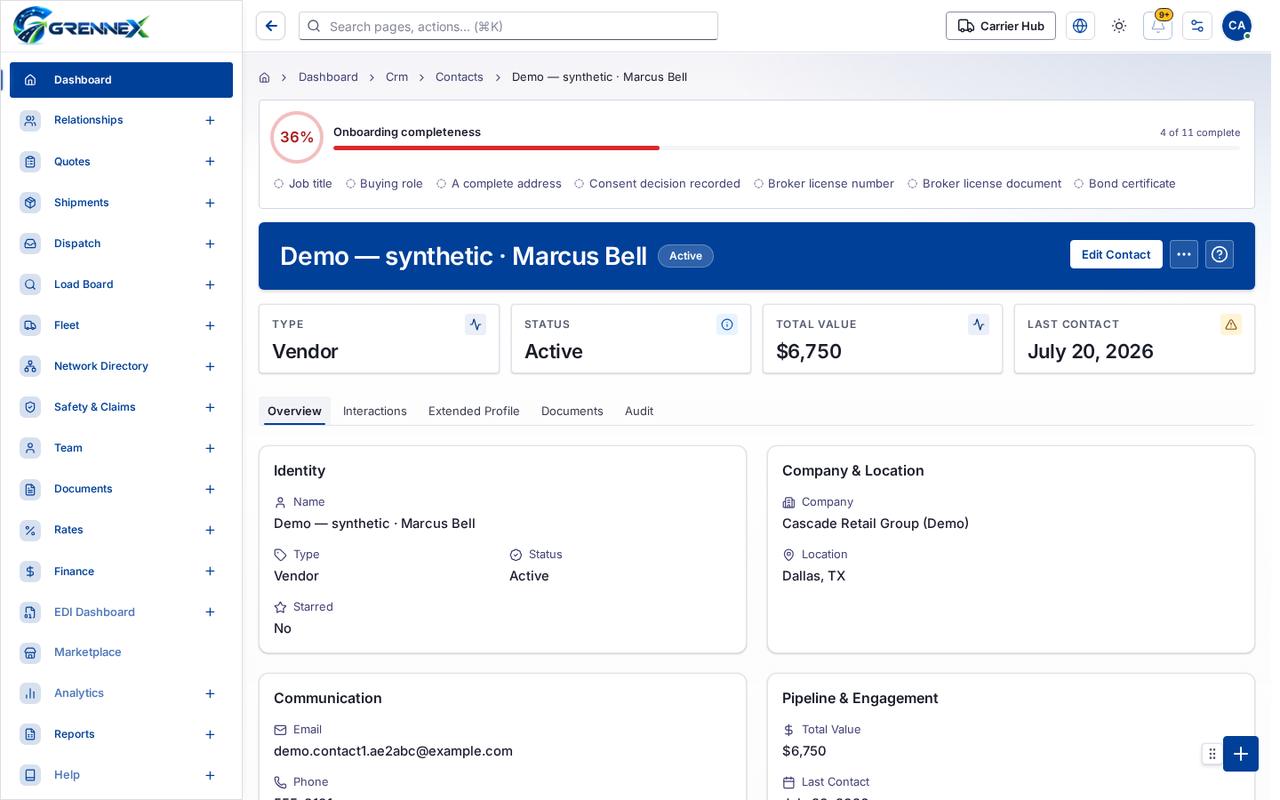Click the Type card activity icon

(x=475, y=324)
